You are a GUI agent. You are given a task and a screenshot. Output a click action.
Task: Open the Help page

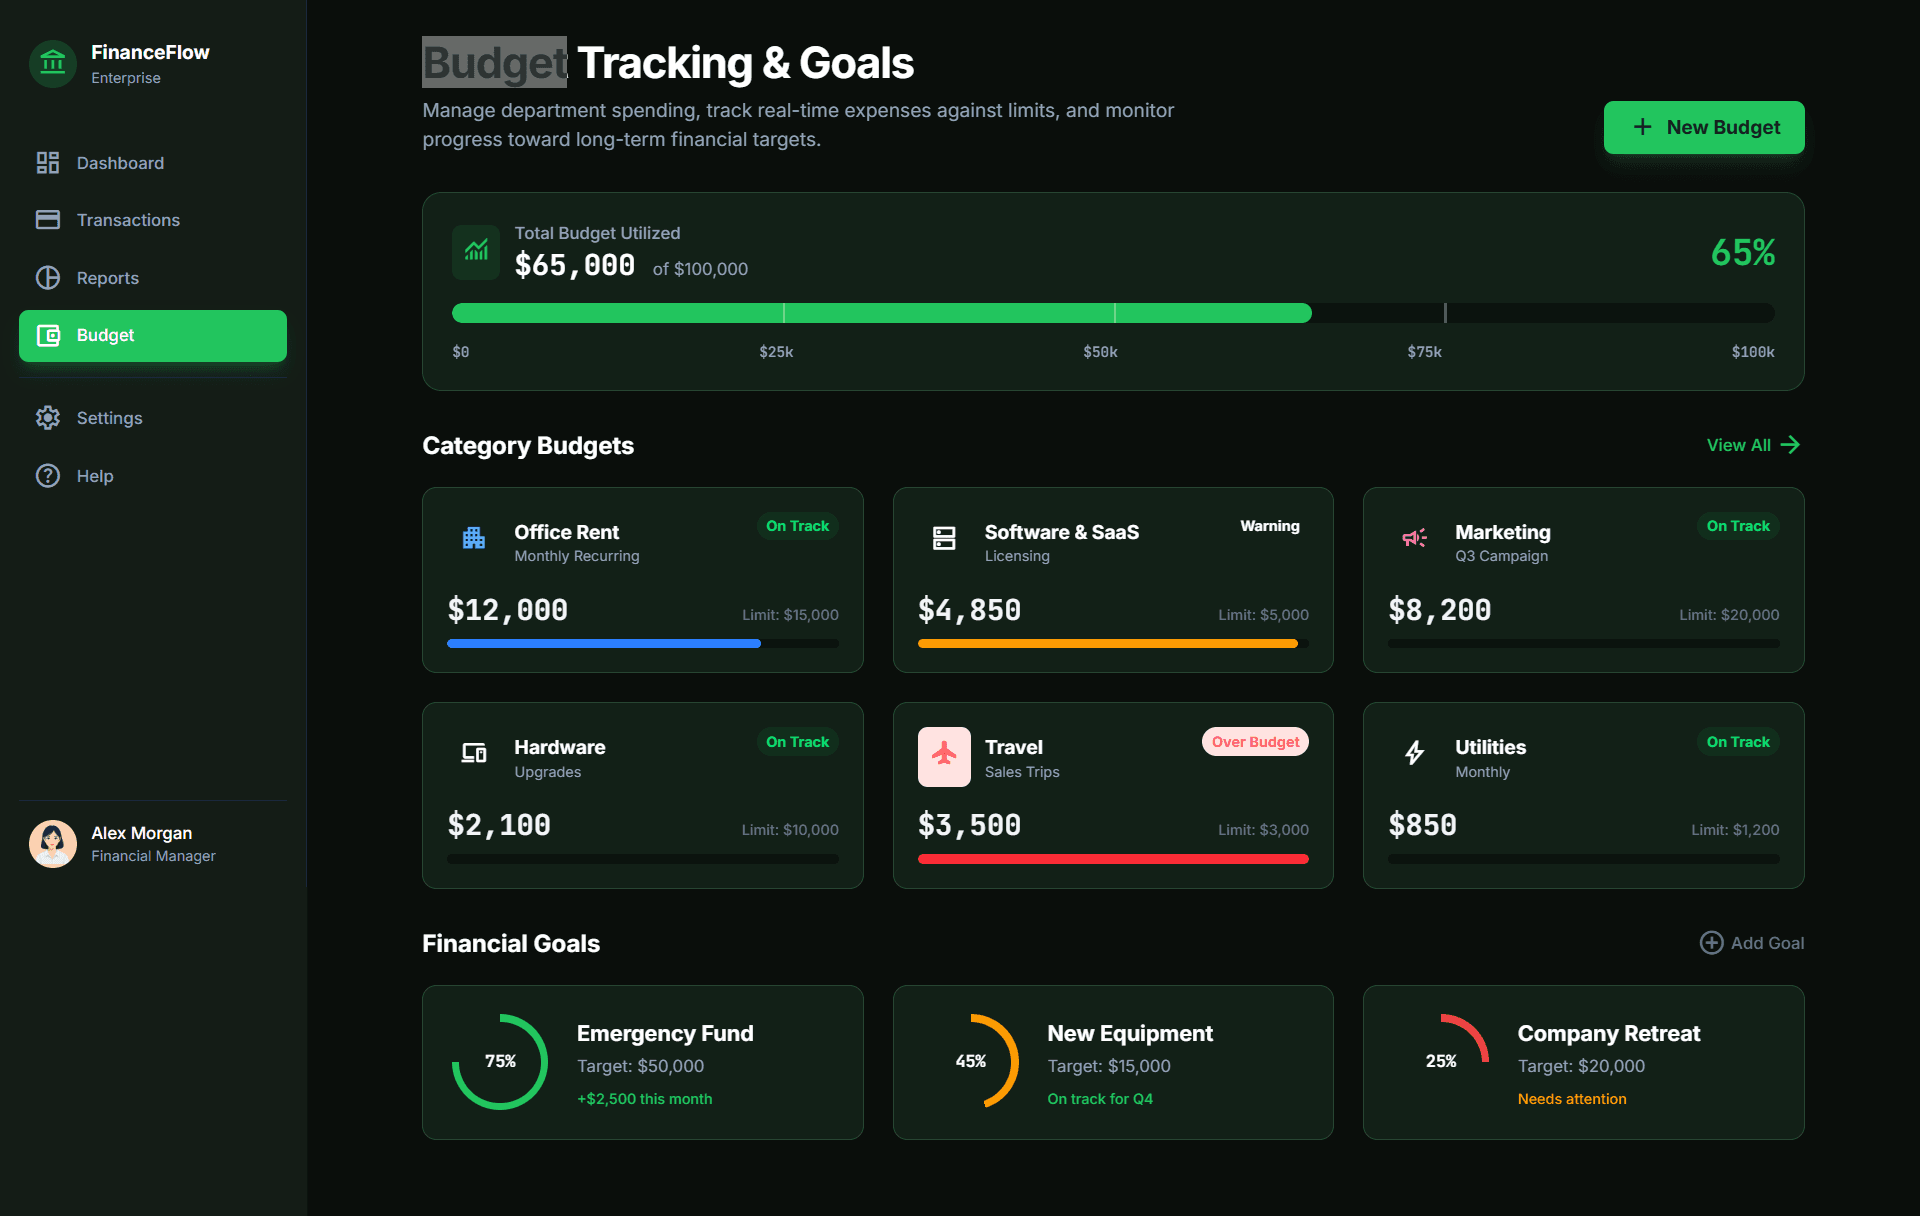(x=94, y=476)
